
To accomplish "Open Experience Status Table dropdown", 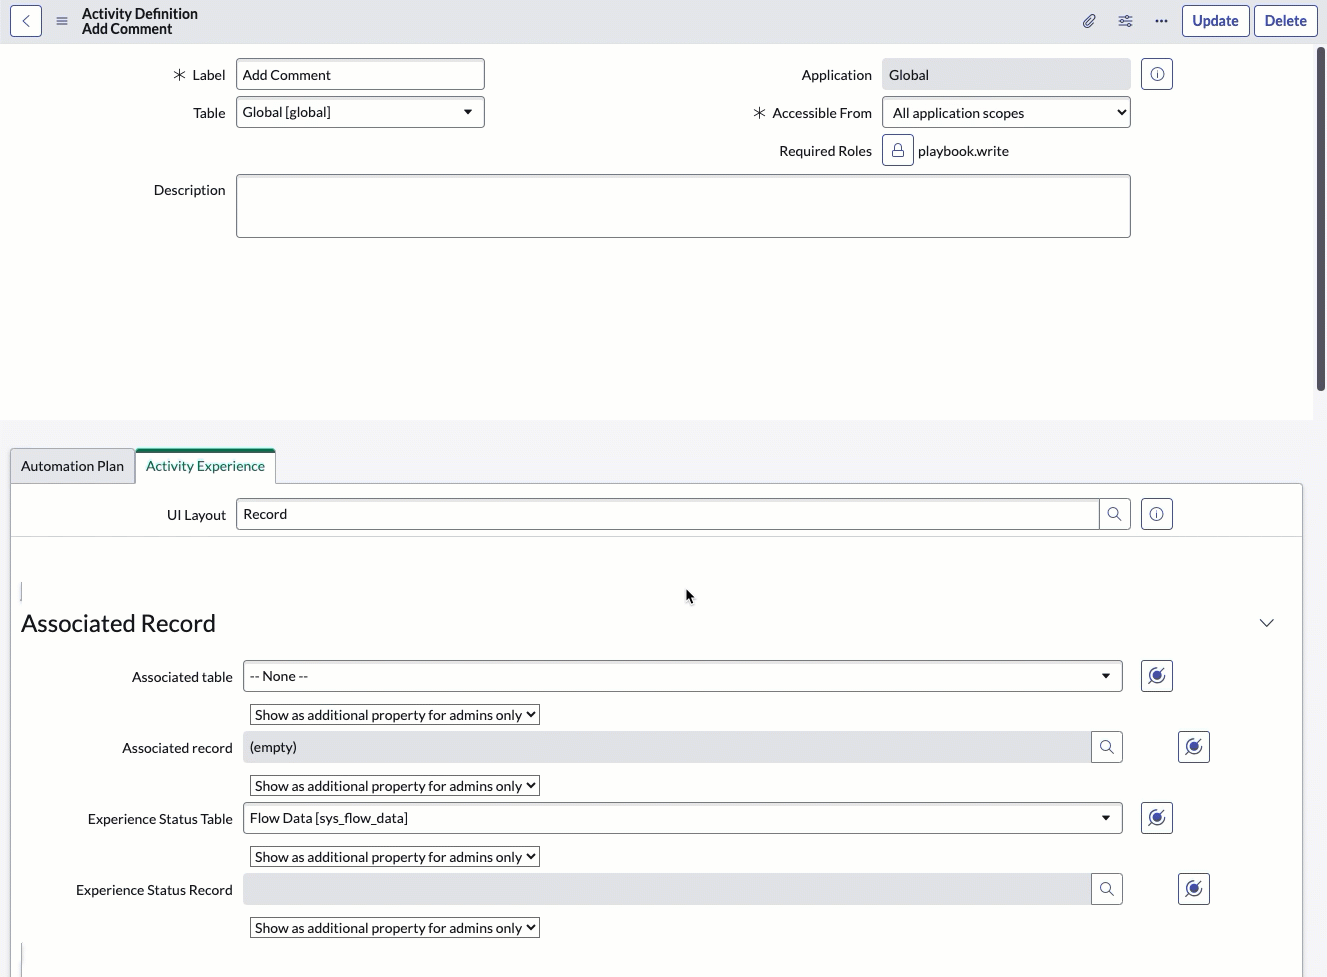I will [x=682, y=818].
